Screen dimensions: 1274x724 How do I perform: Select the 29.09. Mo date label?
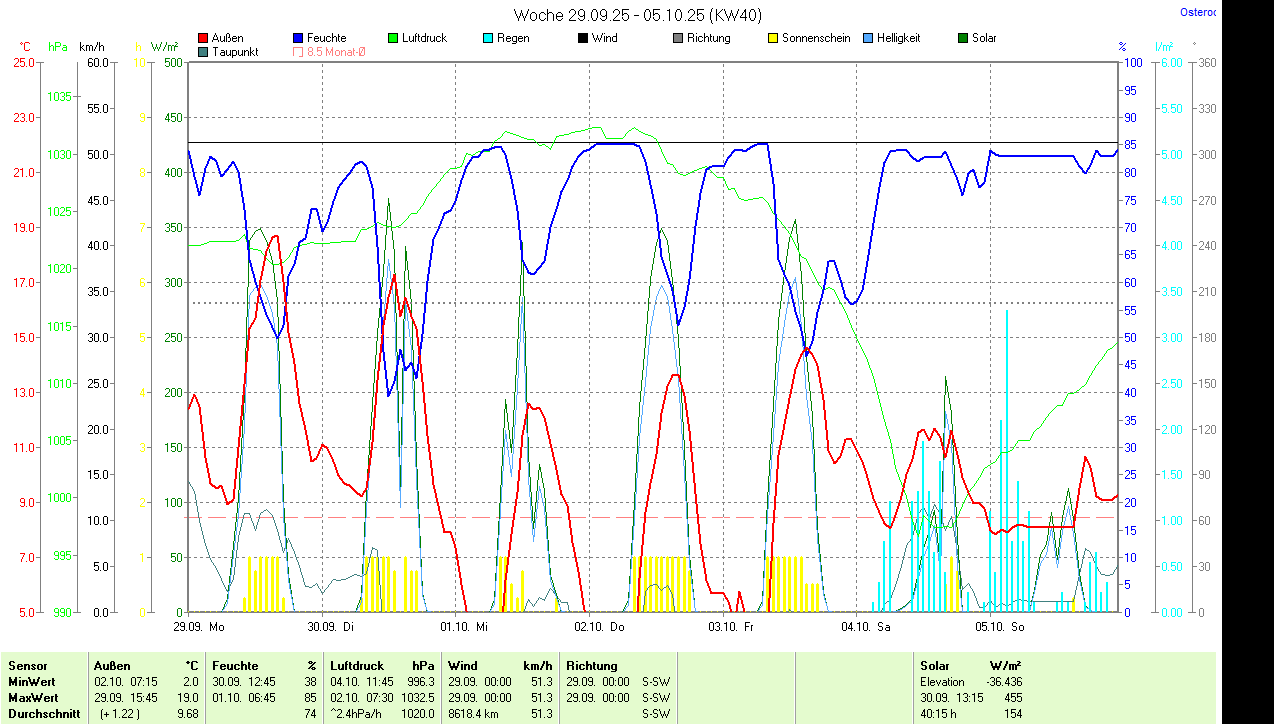click(198, 627)
